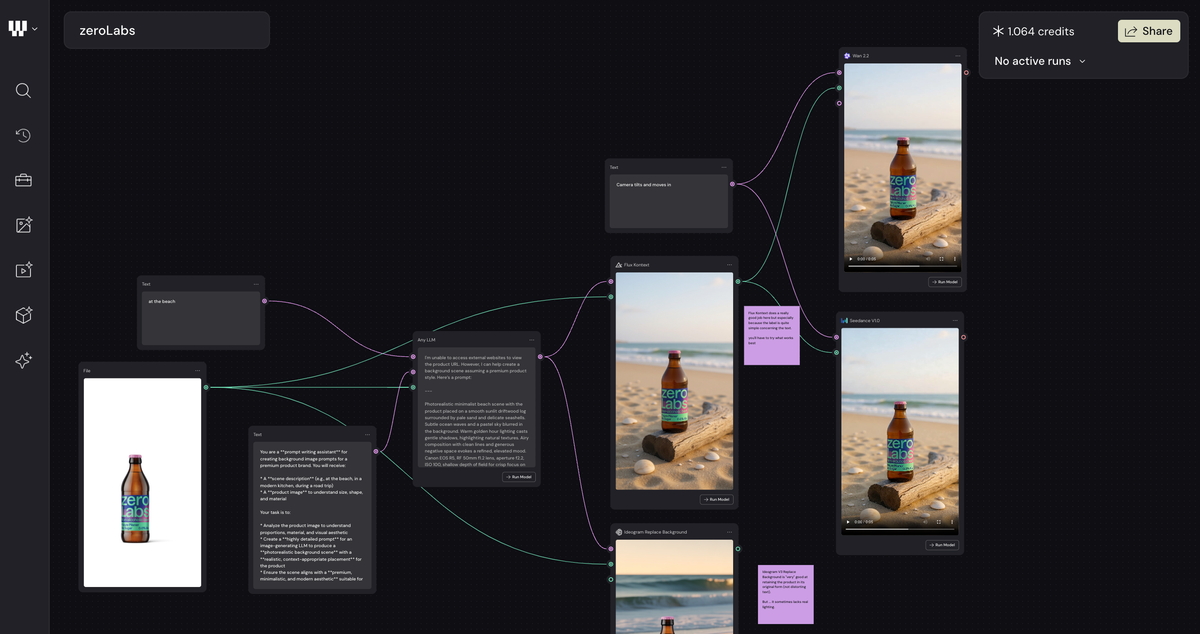Click the Share button at top right

[1148, 30]
